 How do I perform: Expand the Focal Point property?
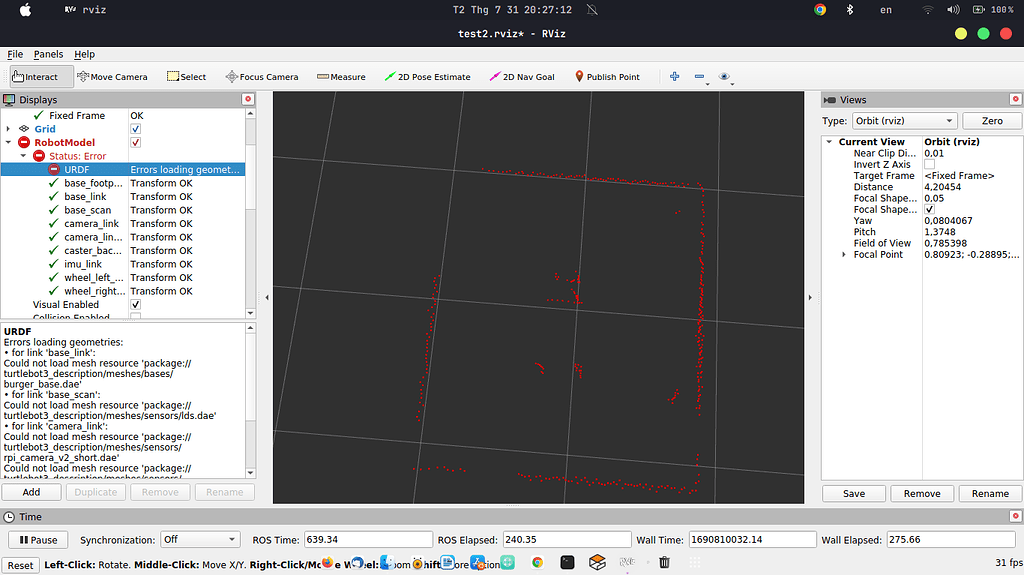844,254
